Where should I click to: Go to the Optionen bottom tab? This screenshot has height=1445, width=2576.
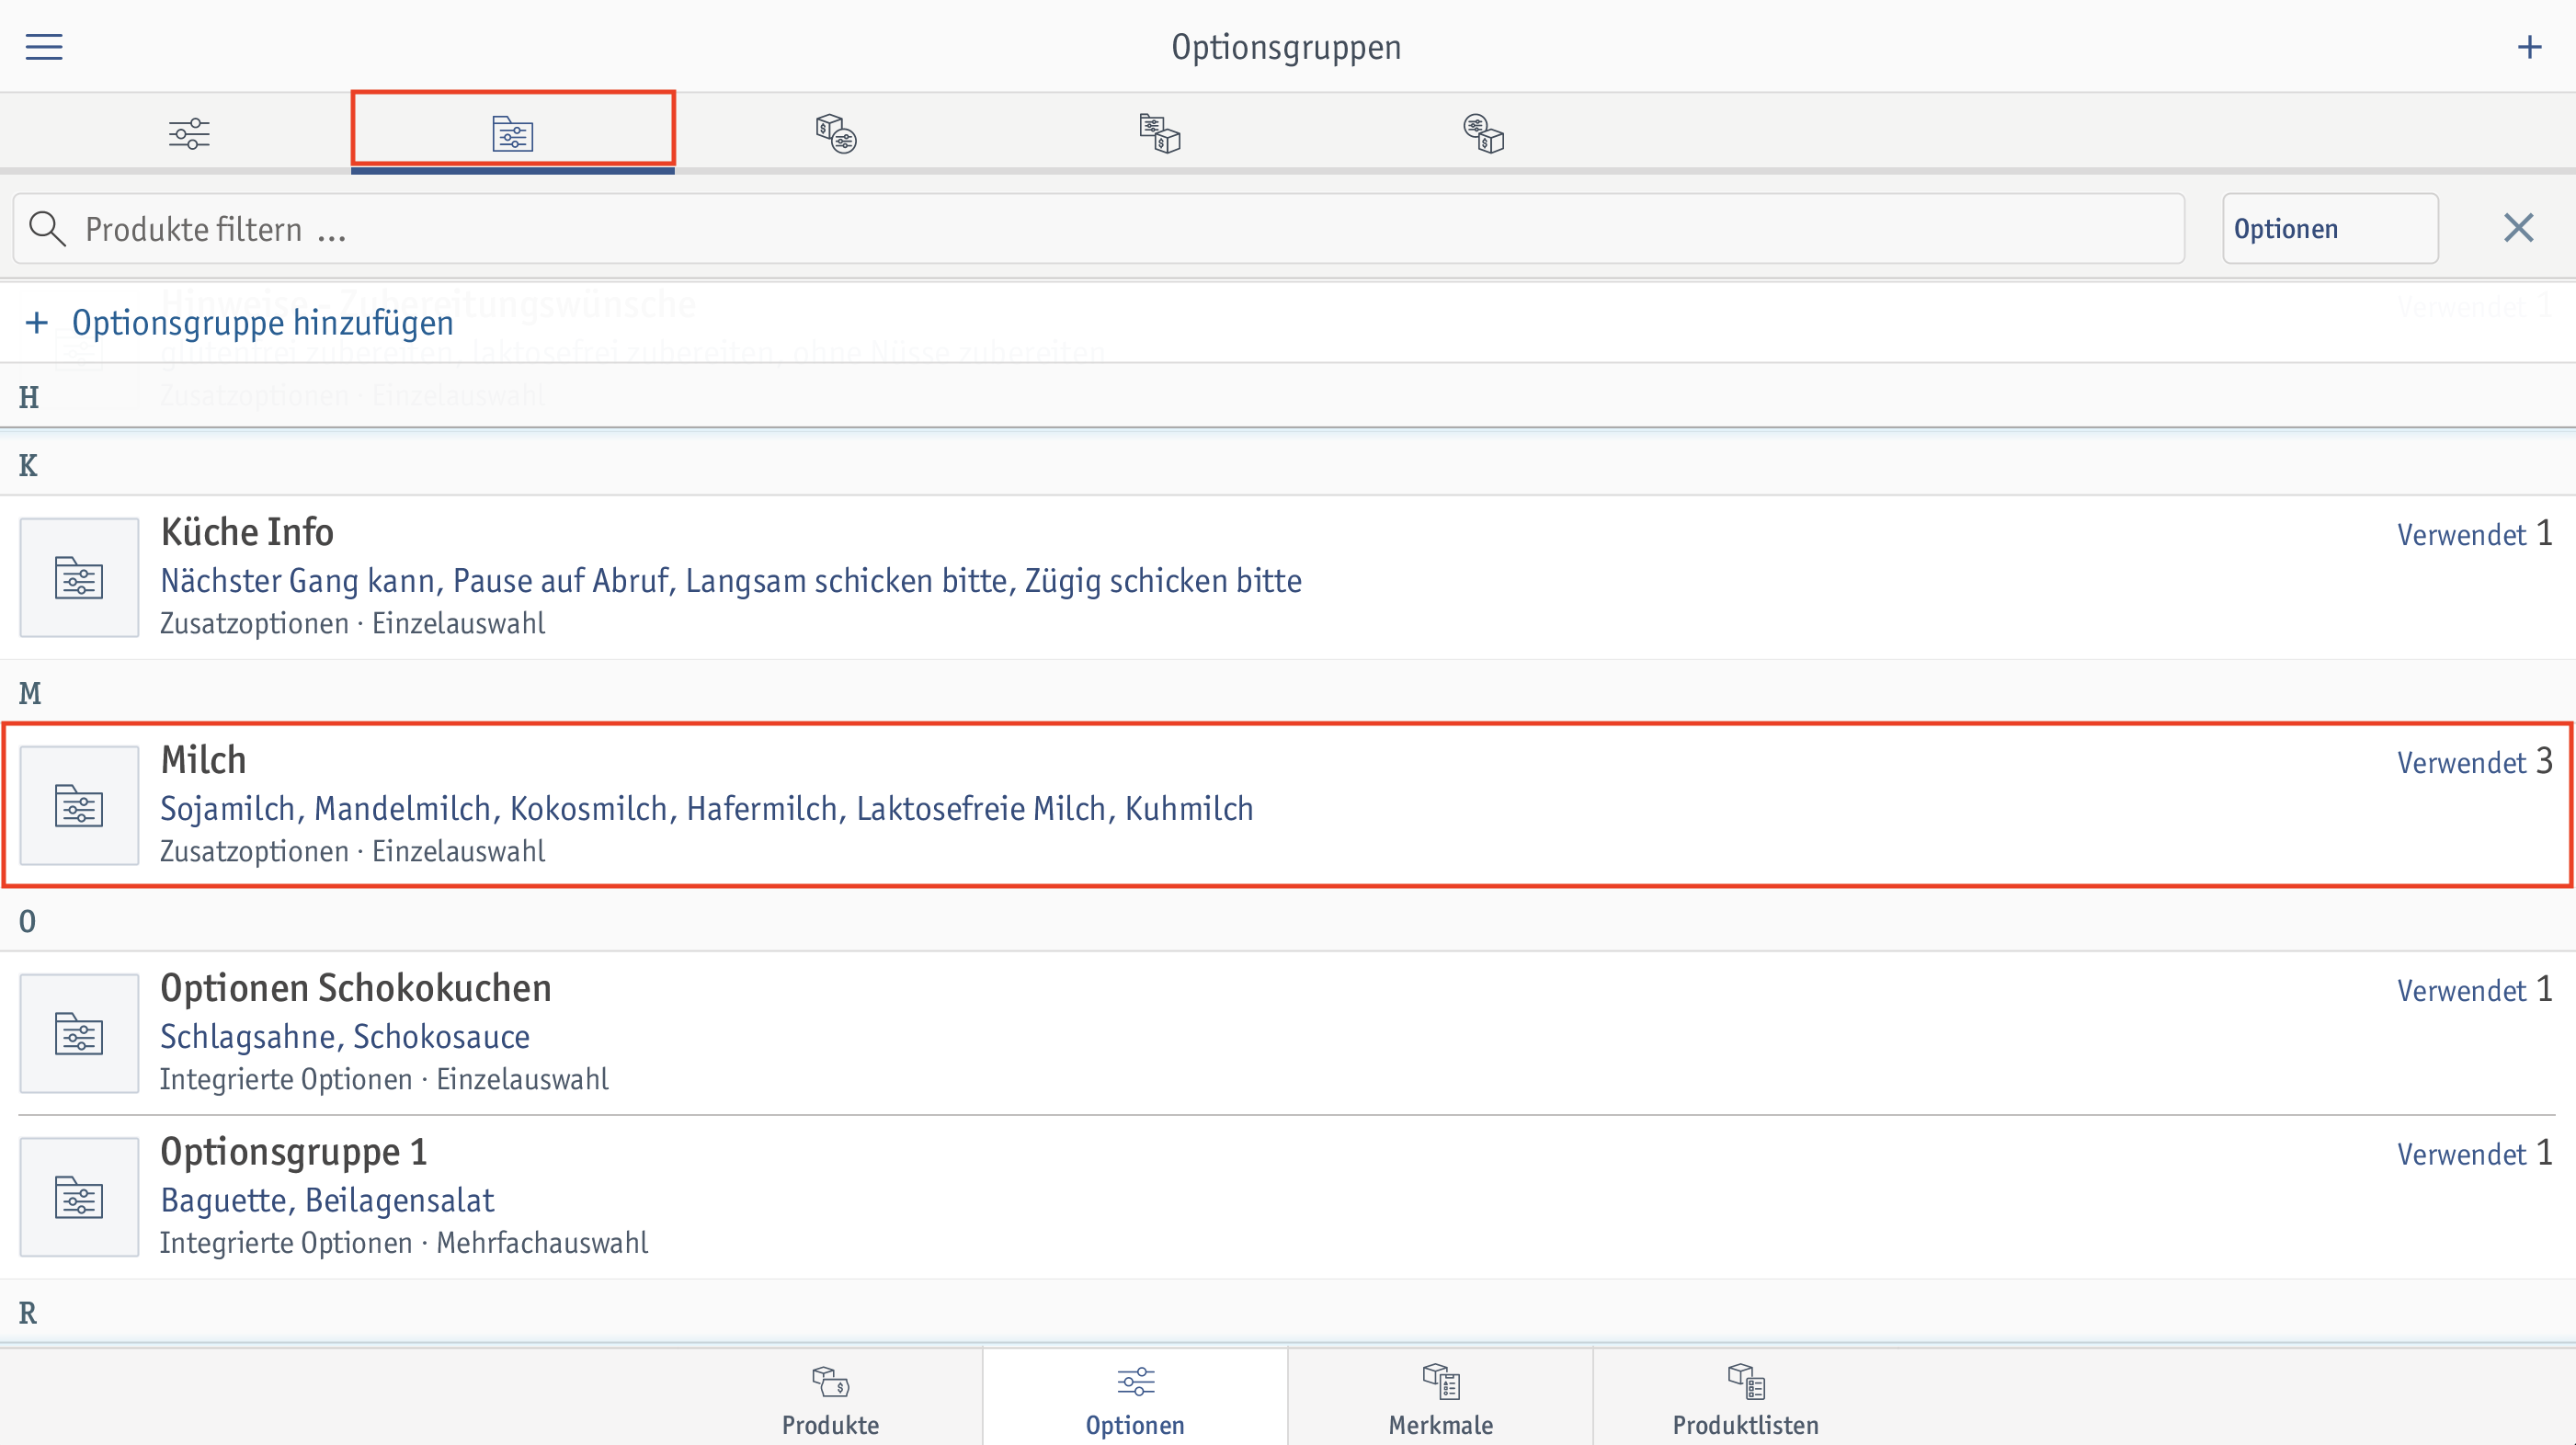point(1135,1400)
